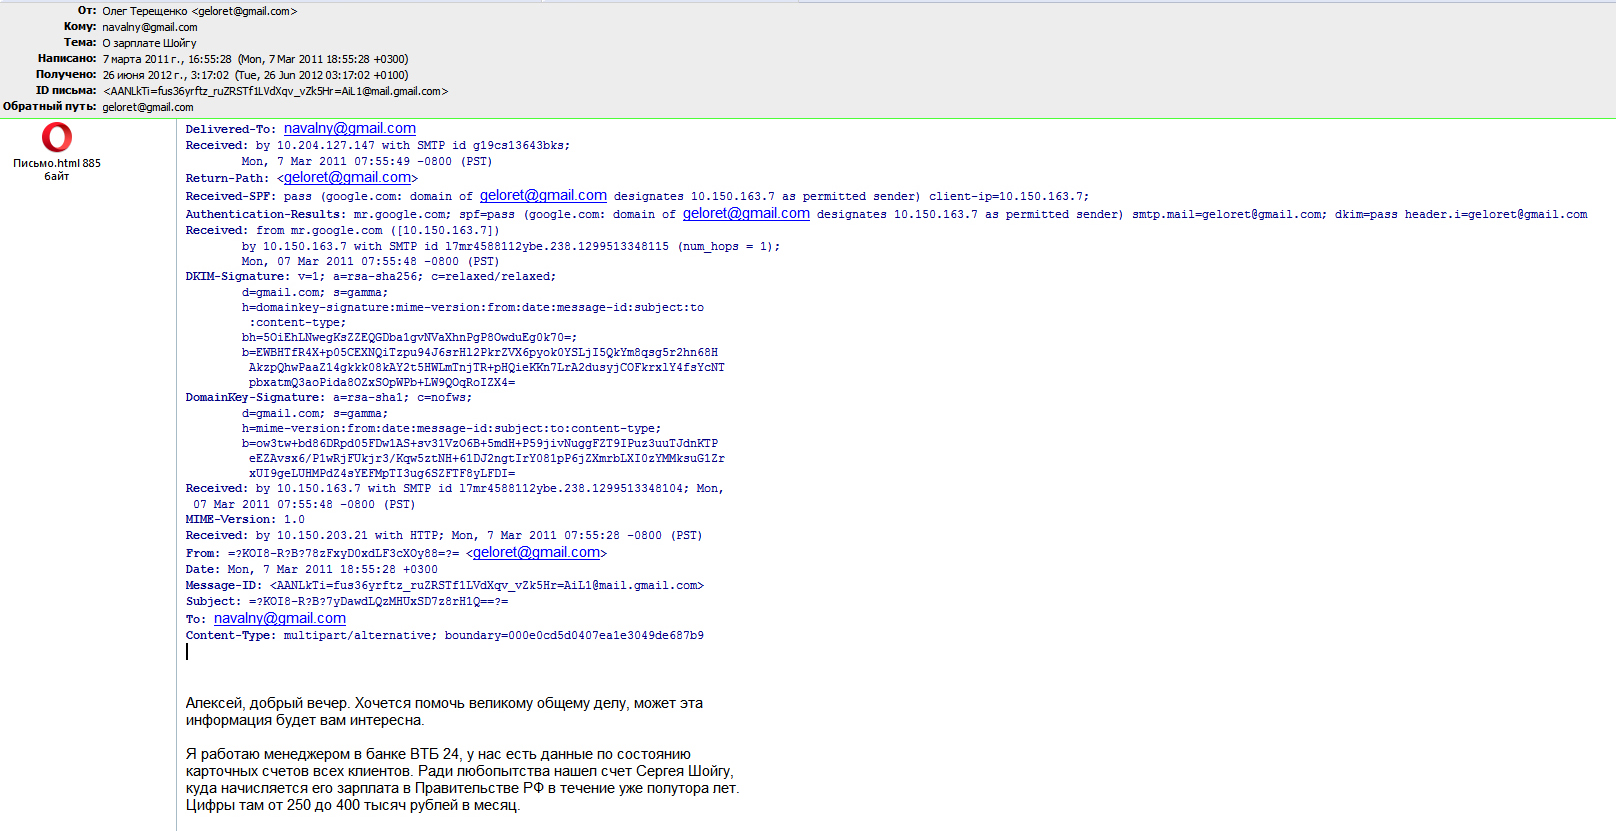Select 'Received: from mr.google.com' header line
The image size is (1616, 831).
point(342,230)
